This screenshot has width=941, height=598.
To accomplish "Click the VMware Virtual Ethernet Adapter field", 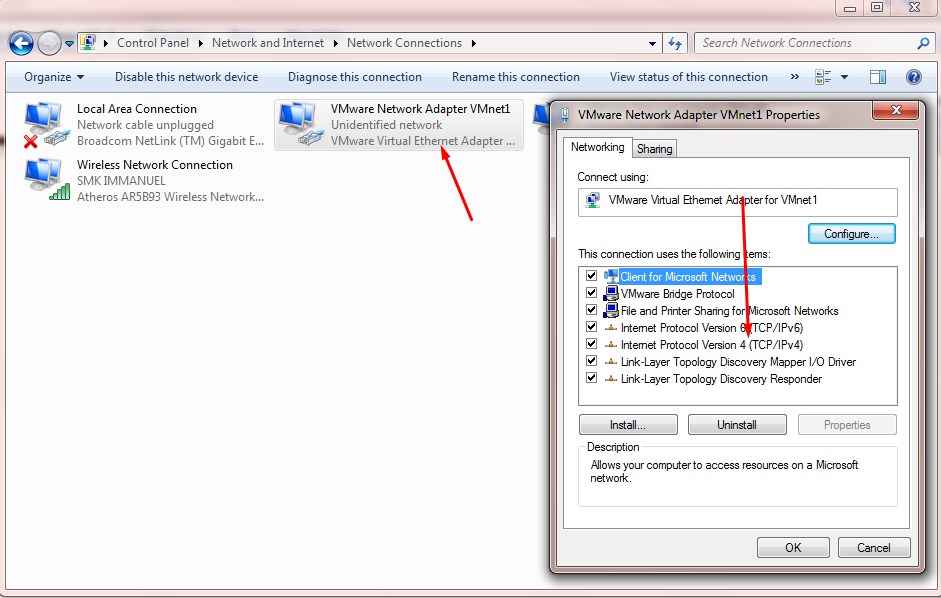I will [x=738, y=202].
